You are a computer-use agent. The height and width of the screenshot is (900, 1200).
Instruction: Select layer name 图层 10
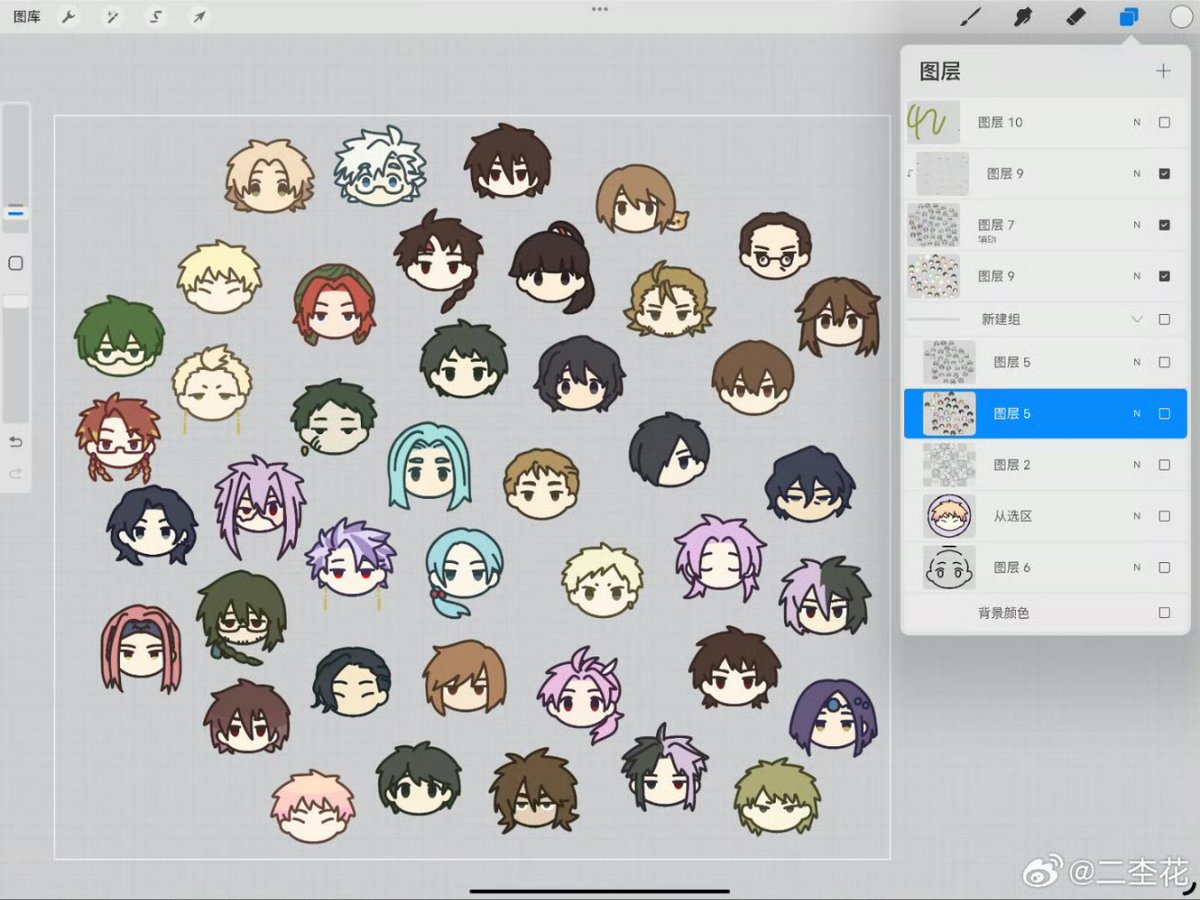point(1000,122)
